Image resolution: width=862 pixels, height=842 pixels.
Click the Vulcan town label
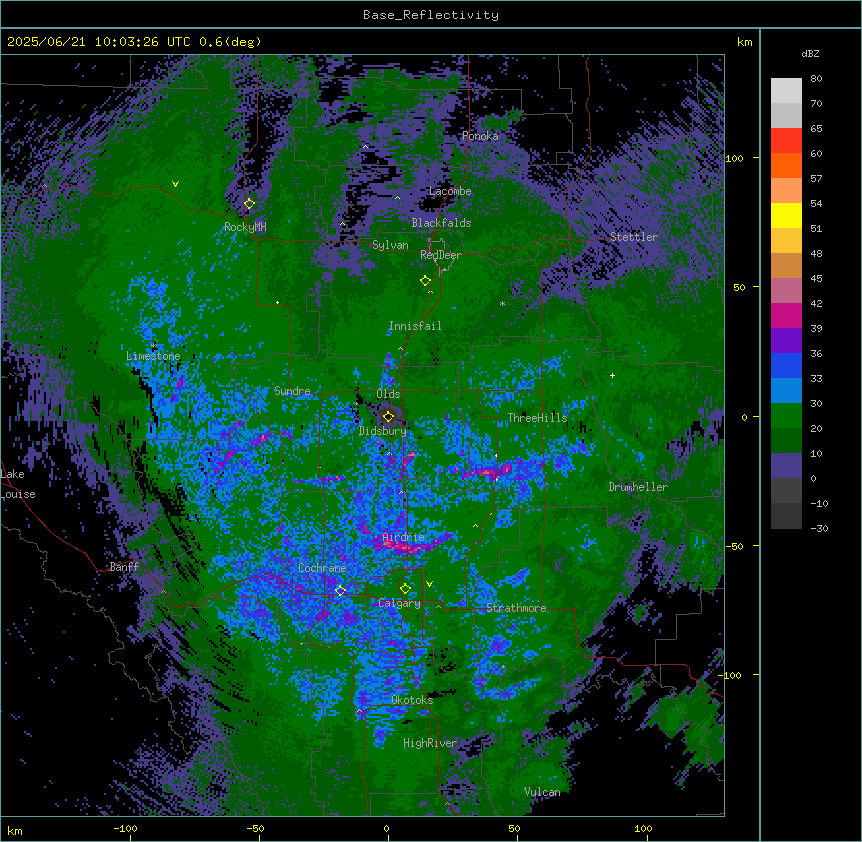[542, 792]
